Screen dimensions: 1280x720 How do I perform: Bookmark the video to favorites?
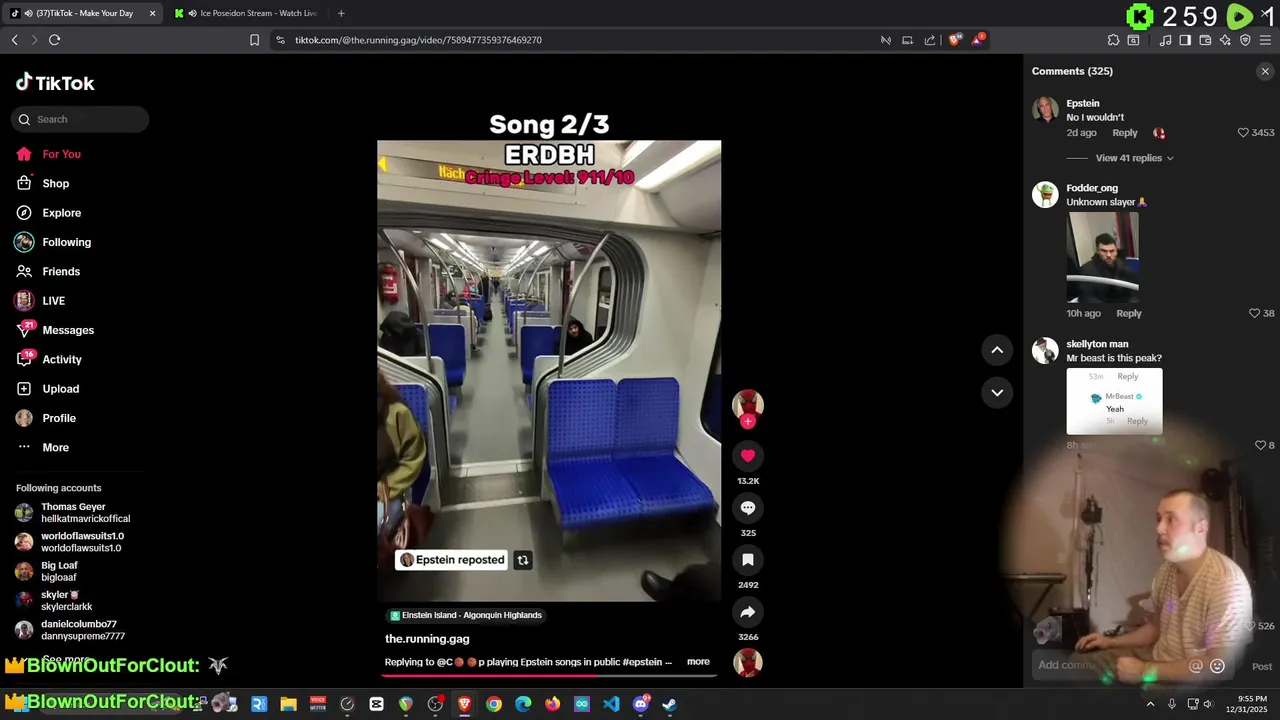[747, 560]
